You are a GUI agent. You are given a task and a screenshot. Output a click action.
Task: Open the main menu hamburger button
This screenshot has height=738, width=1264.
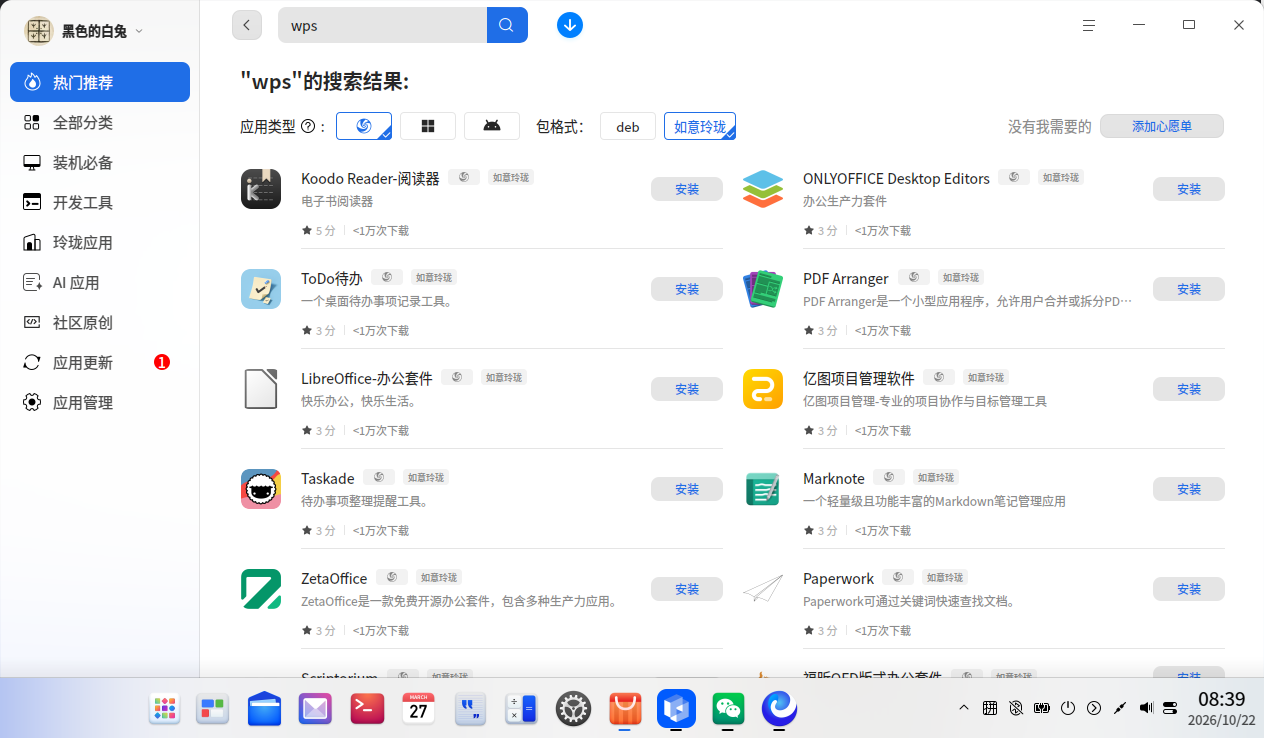click(x=1089, y=26)
